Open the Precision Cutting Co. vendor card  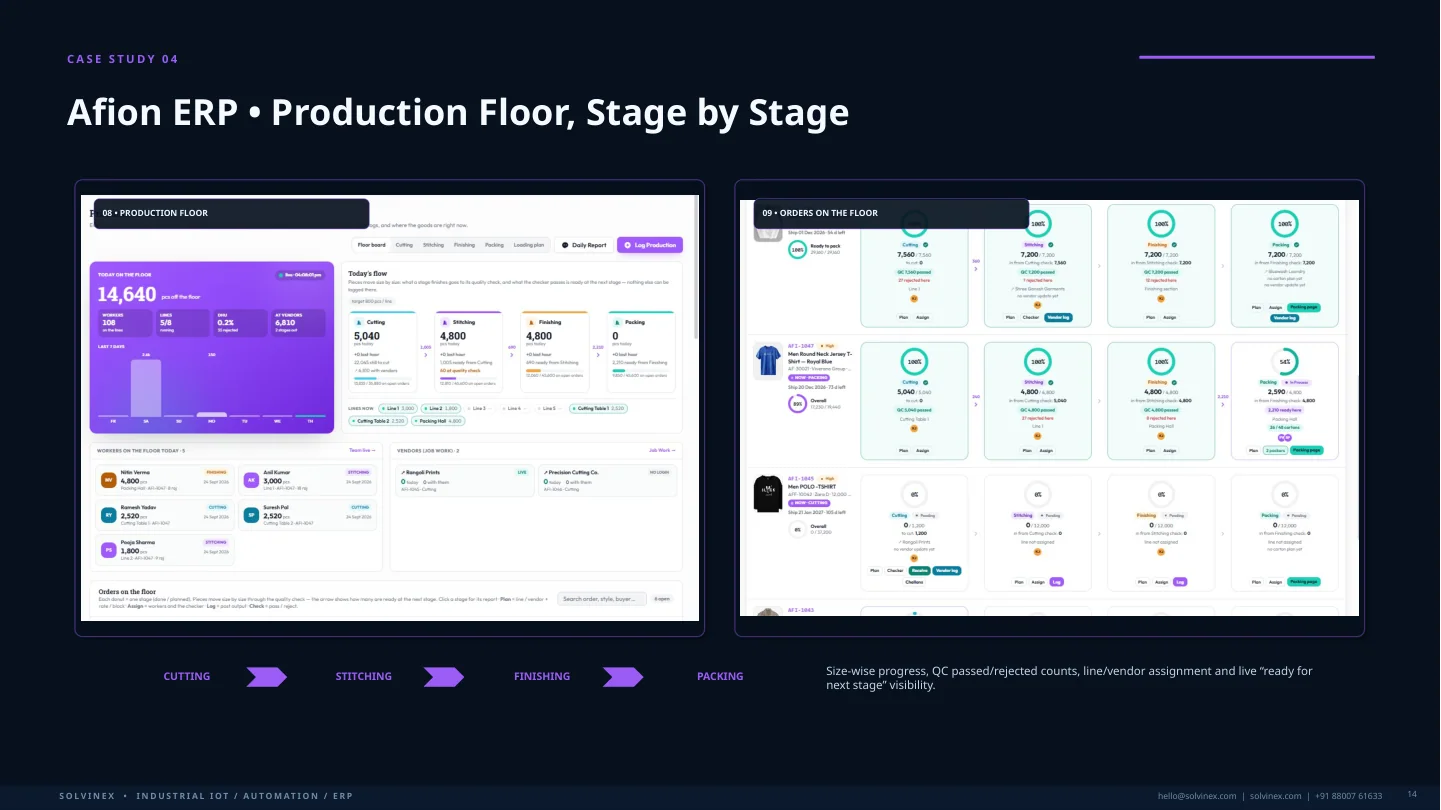(x=607, y=480)
